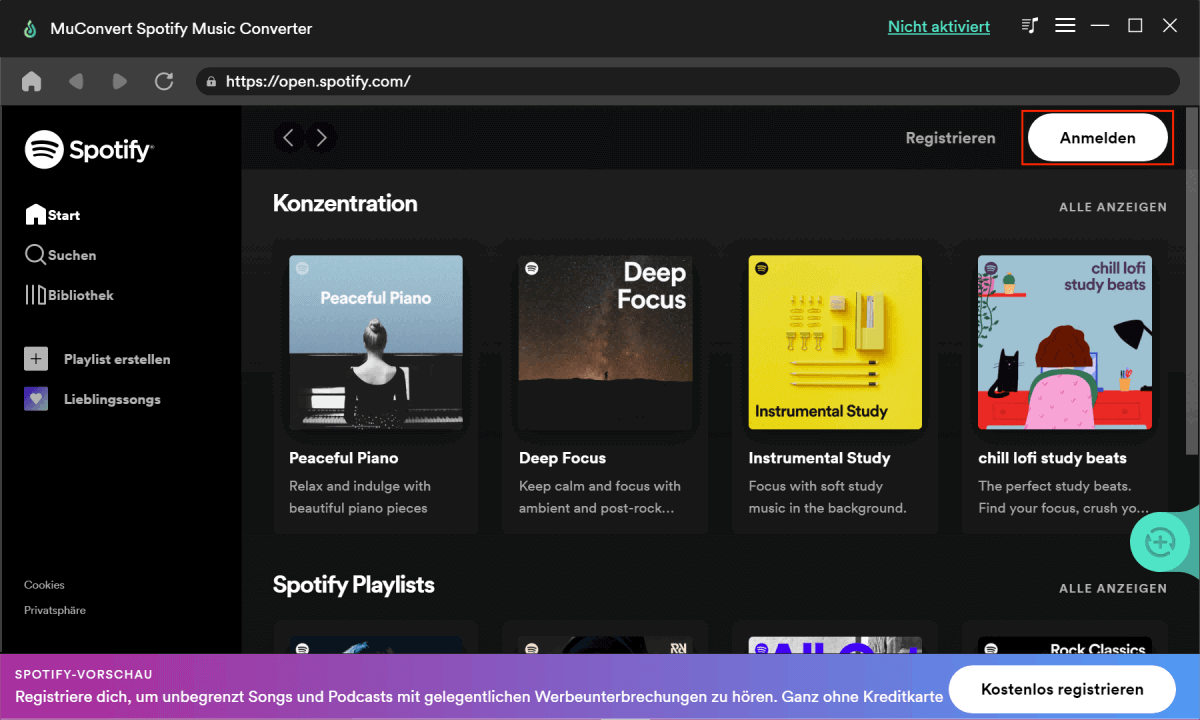The width and height of the screenshot is (1200, 720).
Task: Open Start in the Spotify sidebar
Action: [x=52, y=215]
